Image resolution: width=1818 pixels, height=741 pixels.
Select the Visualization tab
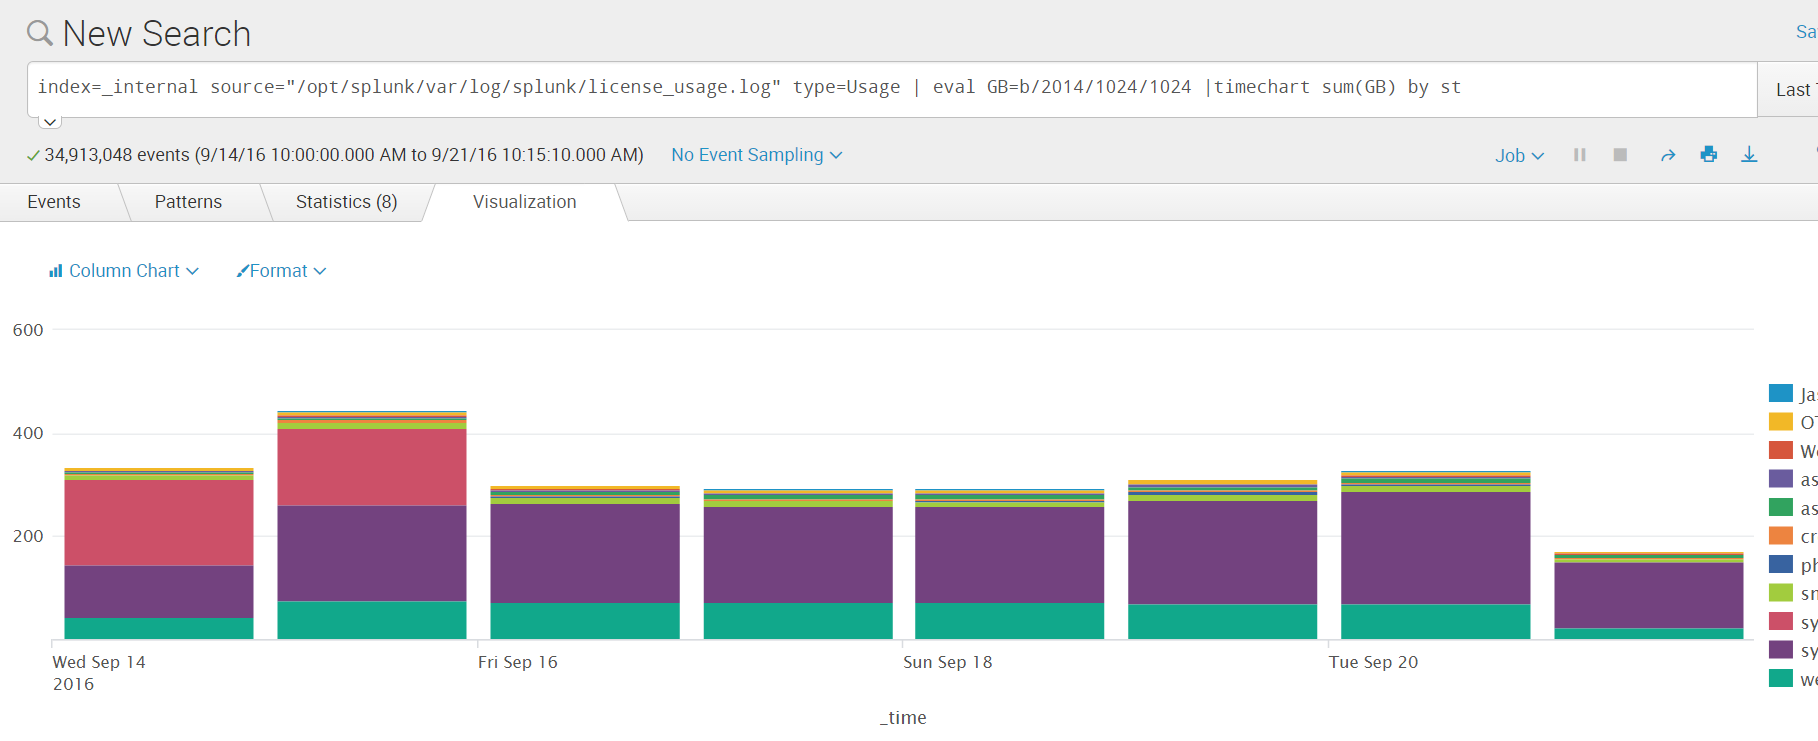click(525, 202)
